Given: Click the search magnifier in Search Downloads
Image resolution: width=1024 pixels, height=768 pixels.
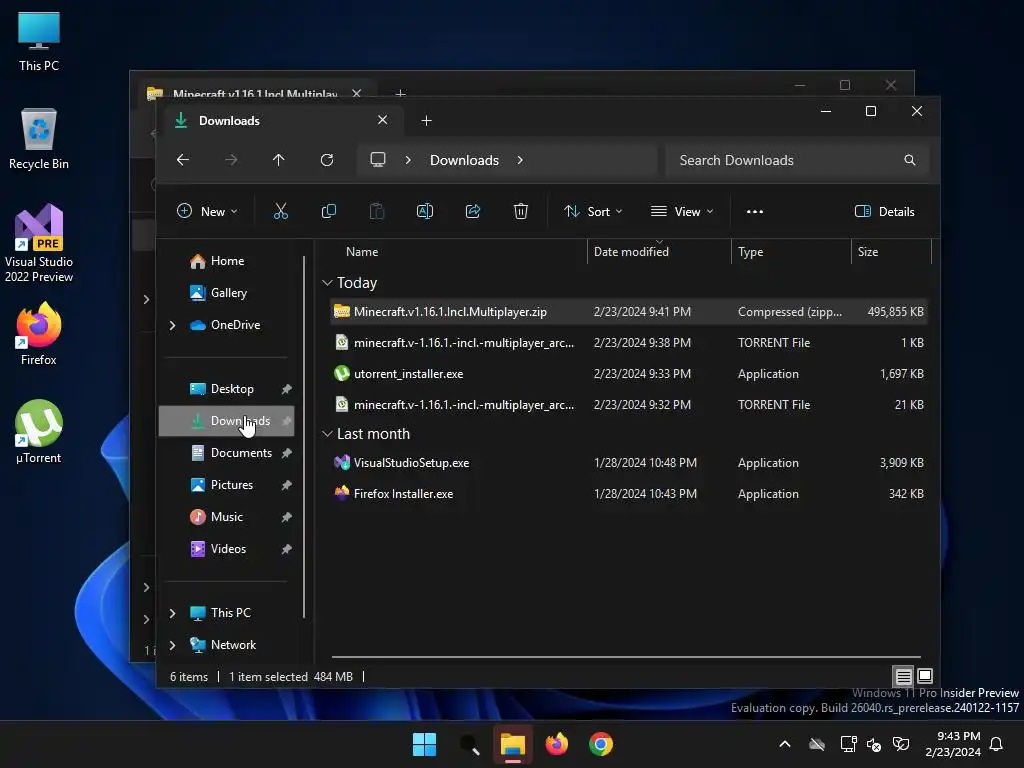Looking at the screenshot, I should 910,160.
